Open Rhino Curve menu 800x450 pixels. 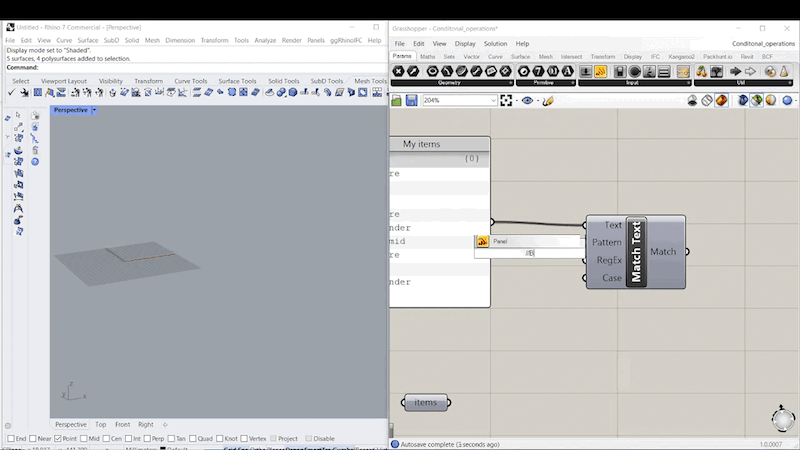[64, 40]
